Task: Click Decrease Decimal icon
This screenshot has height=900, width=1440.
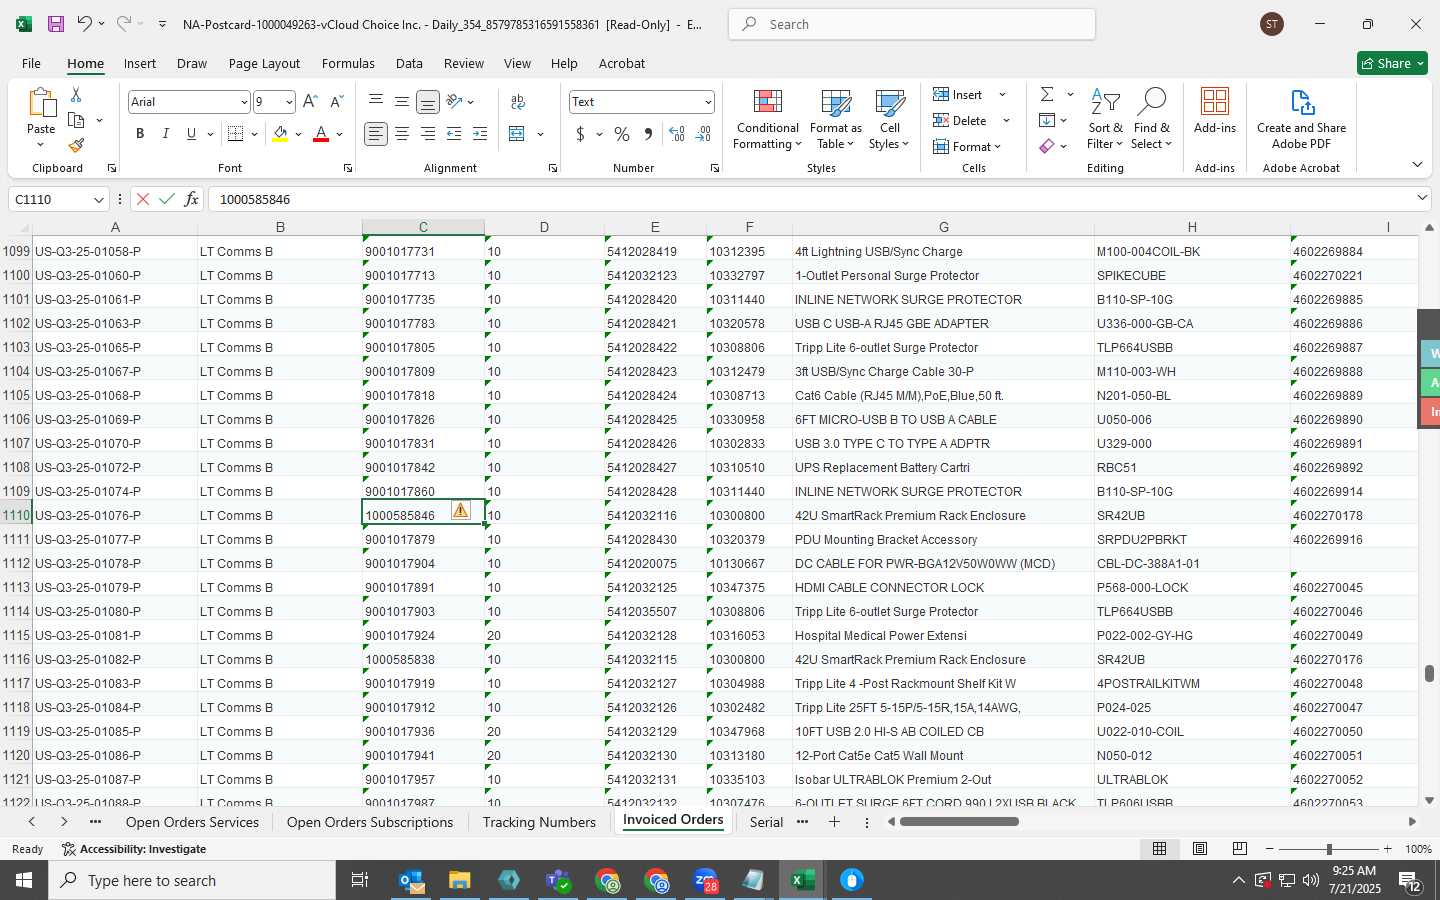Action: (703, 134)
